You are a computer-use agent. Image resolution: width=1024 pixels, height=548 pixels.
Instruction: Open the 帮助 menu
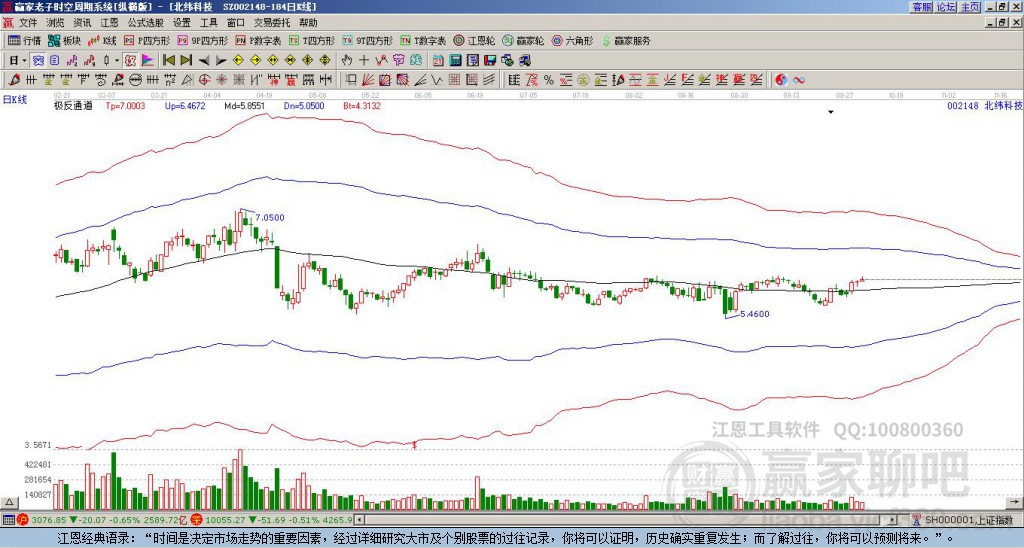pyautogui.click(x=308, y=23)
